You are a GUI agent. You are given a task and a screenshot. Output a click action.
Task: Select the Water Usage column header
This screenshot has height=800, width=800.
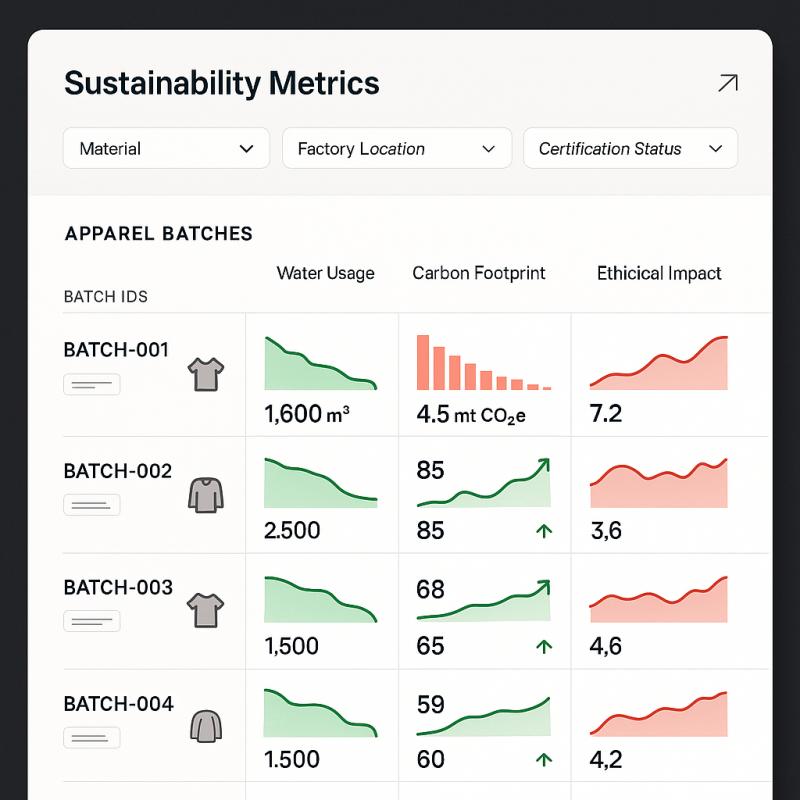(x=325, y=273)
